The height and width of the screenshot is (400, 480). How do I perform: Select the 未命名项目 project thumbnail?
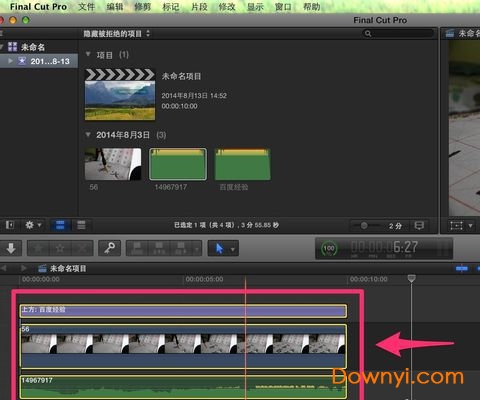(120, 95)
